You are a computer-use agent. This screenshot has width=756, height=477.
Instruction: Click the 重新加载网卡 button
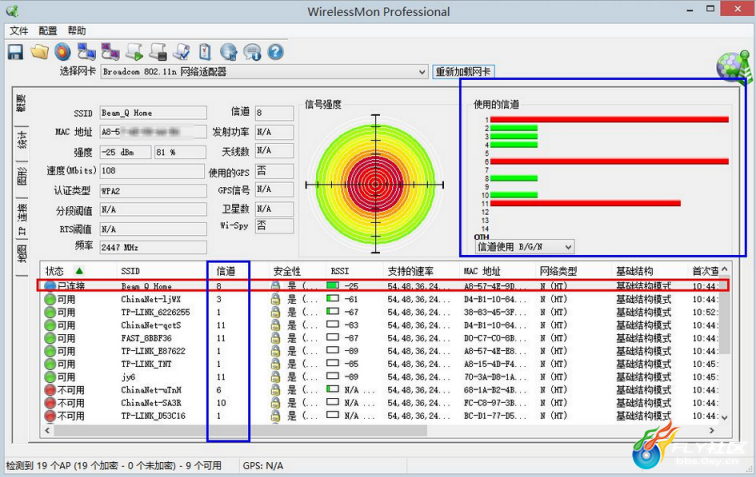pyautogui.click(x=463, y=72)
